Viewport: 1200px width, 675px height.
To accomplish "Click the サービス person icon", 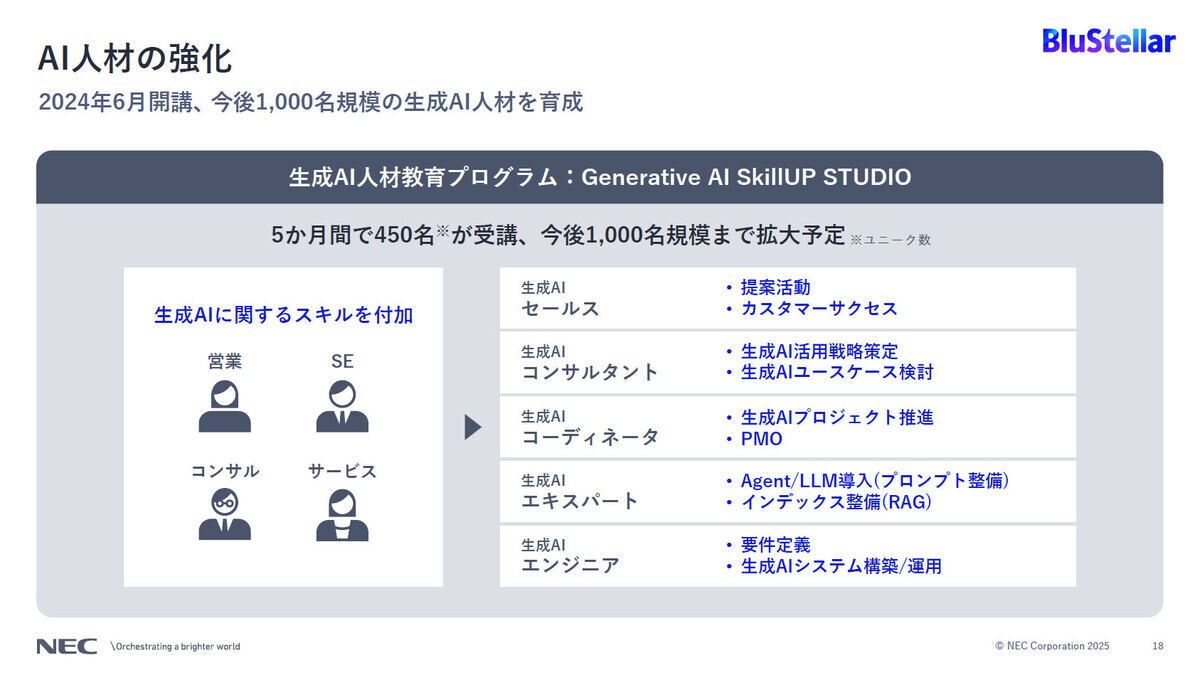I will 342,514.
